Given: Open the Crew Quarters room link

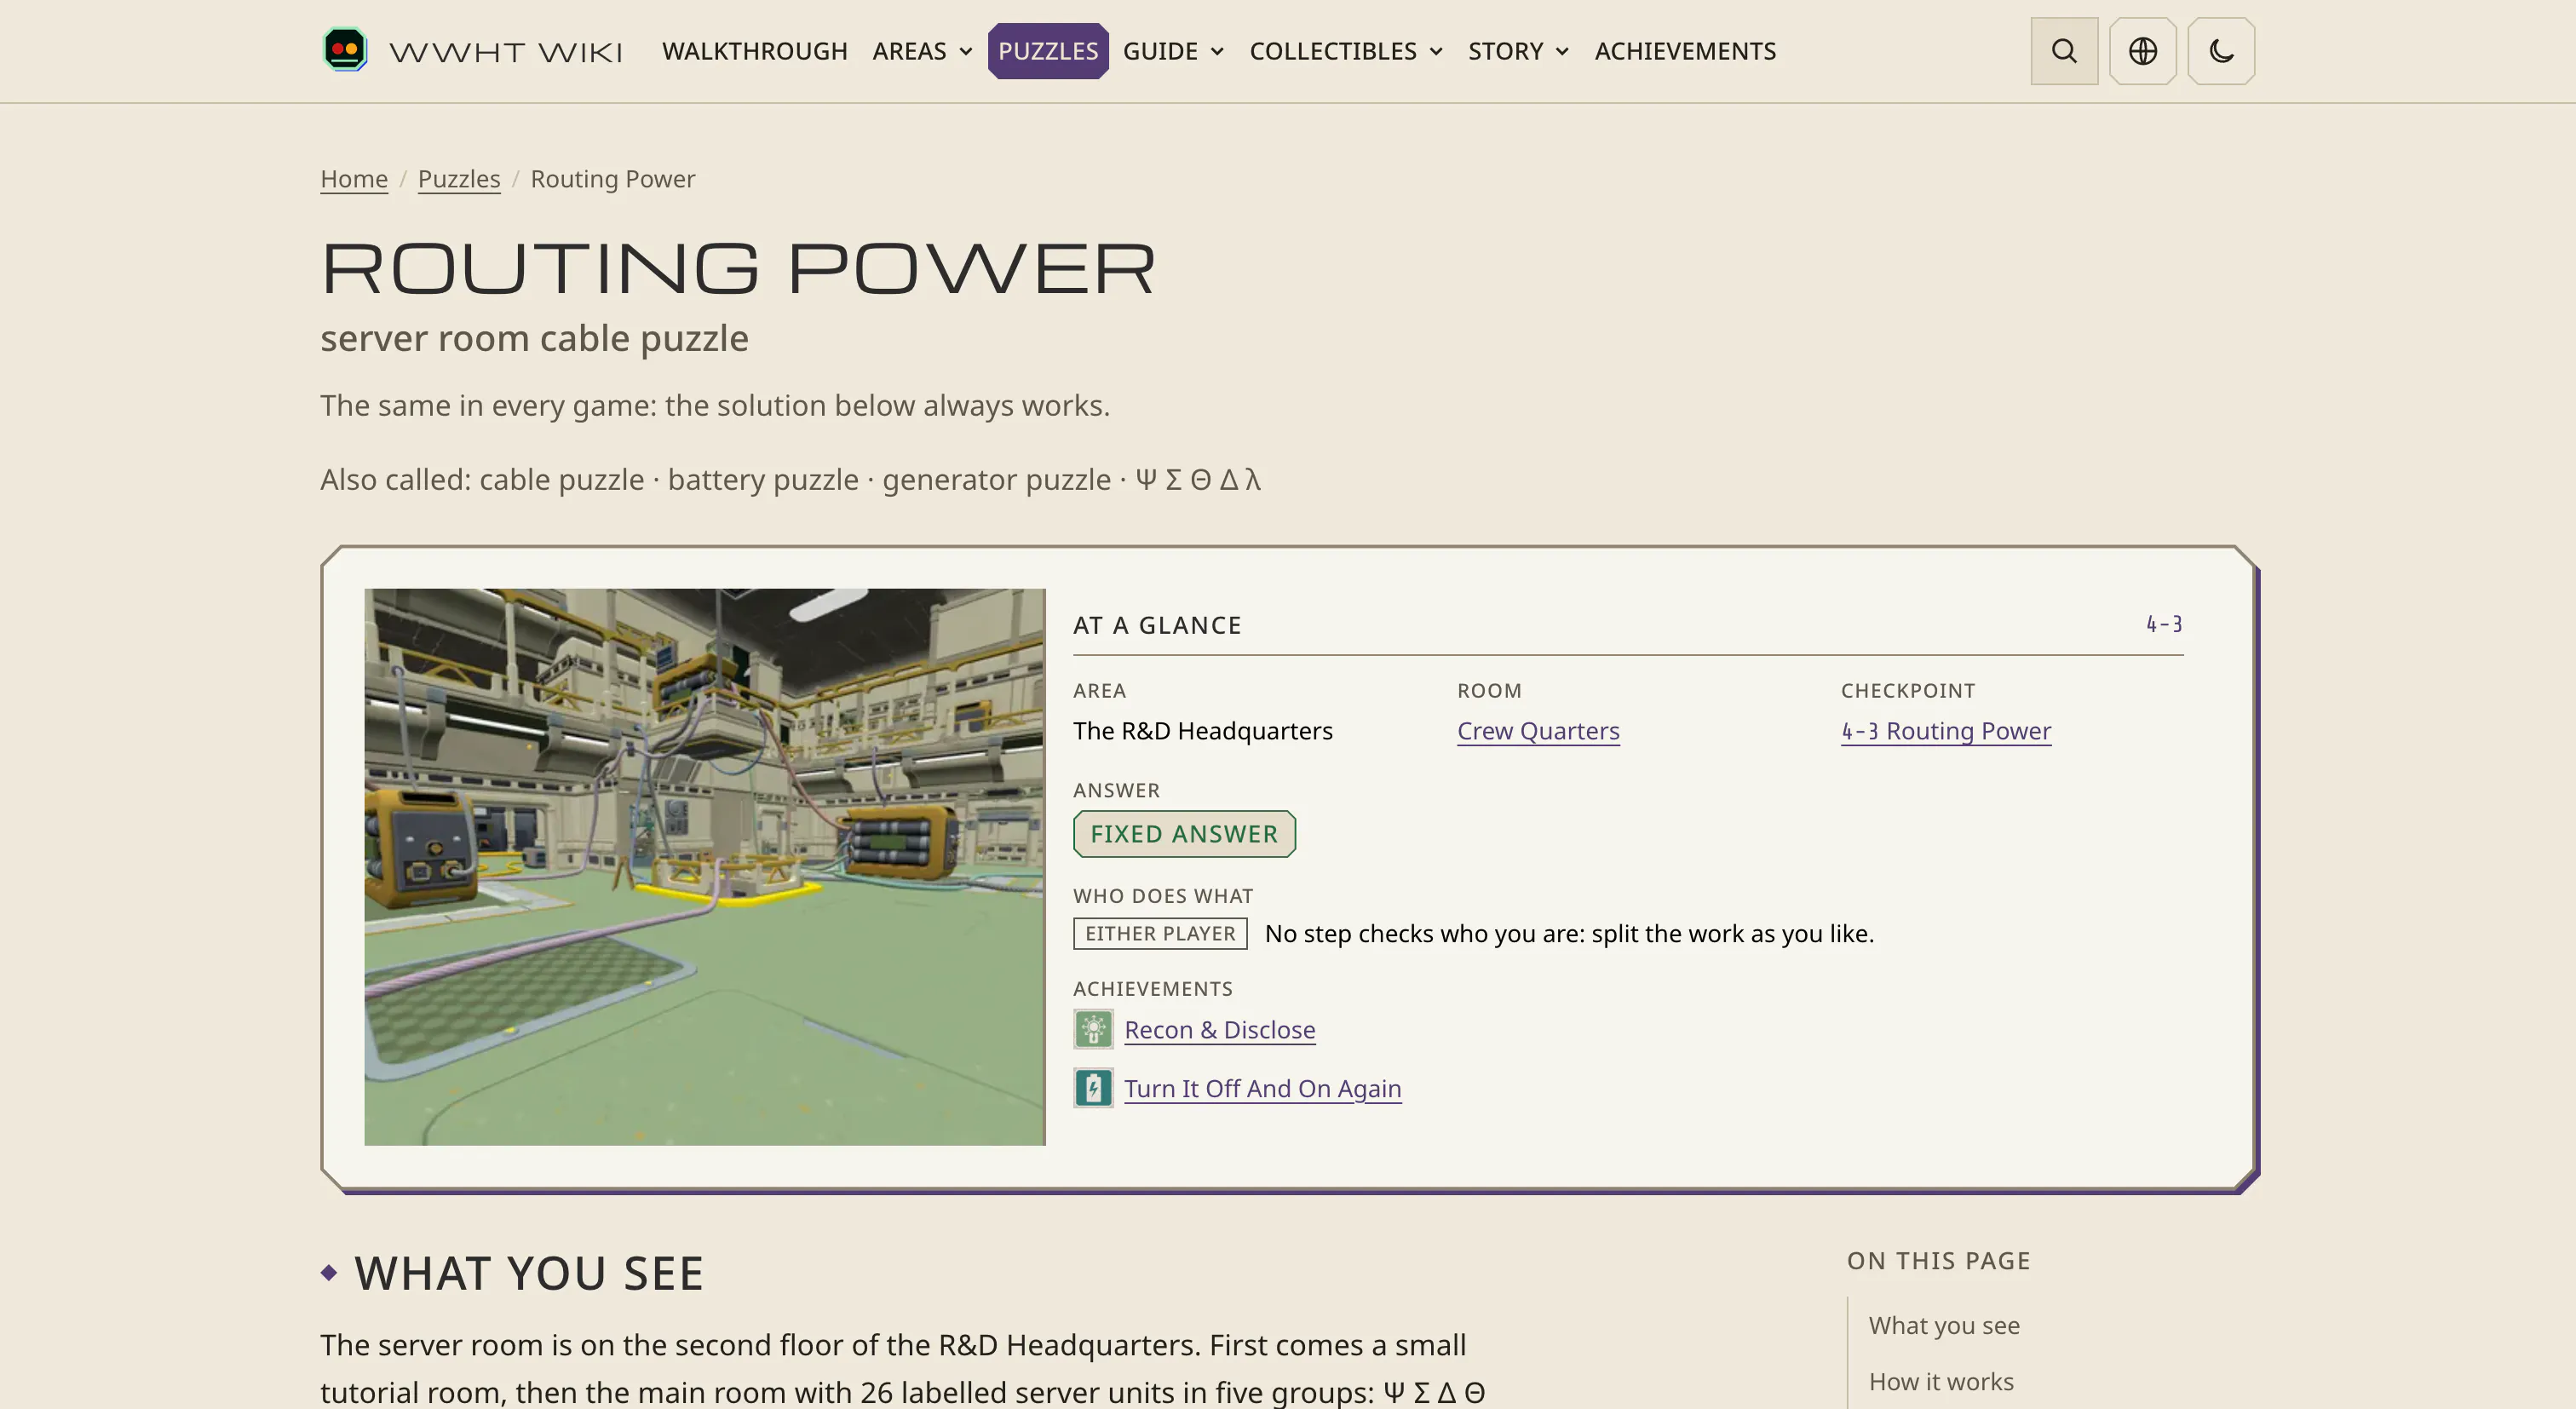Looking at the screenshot, I should (1538, 731).
